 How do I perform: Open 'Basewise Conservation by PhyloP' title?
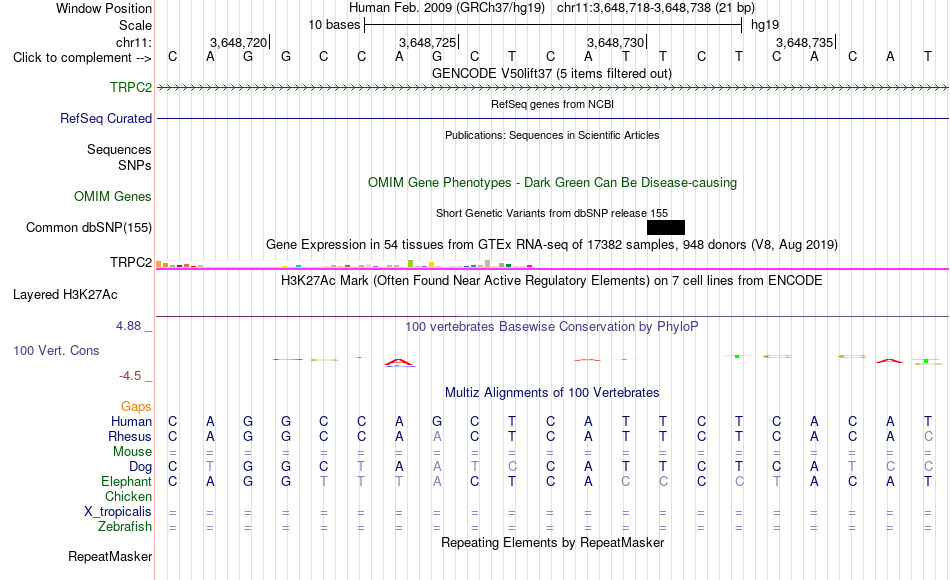(x=552, y=327)
